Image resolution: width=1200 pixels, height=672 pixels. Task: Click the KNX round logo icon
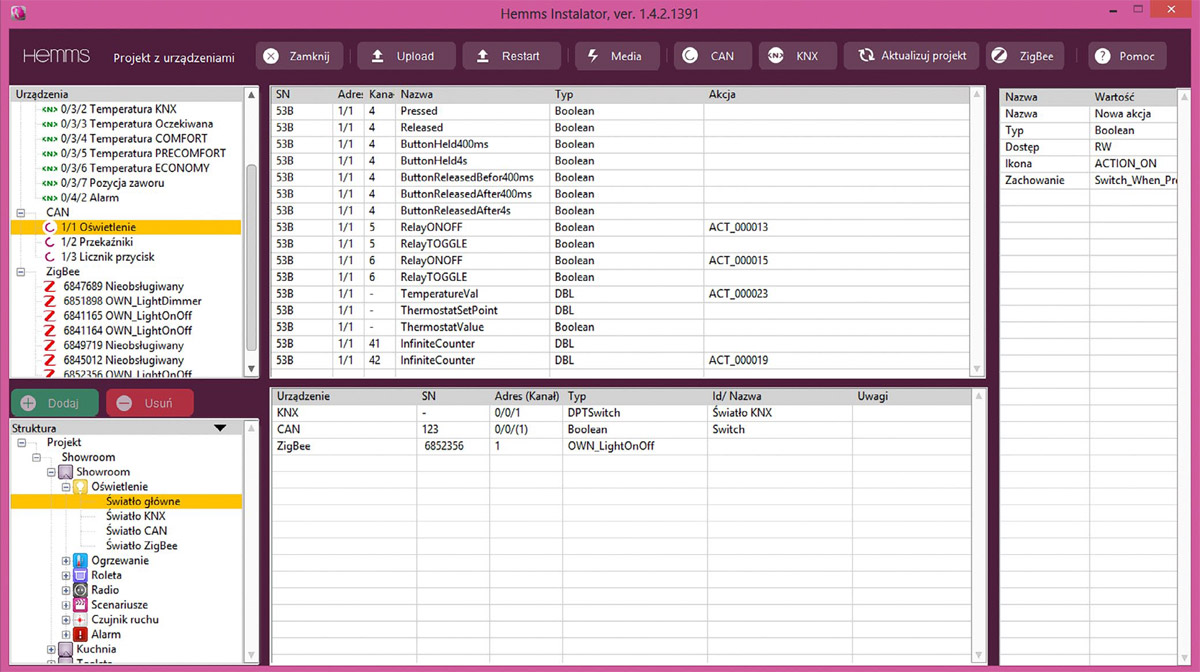775,56
